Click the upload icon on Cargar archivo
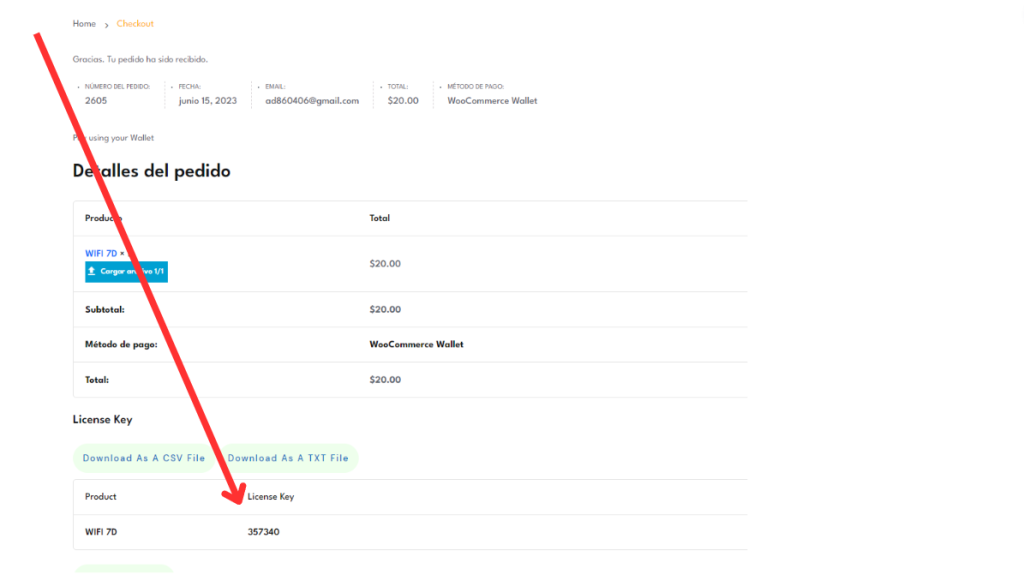This screenshot has width=1024, height=575. pos(92,271)
